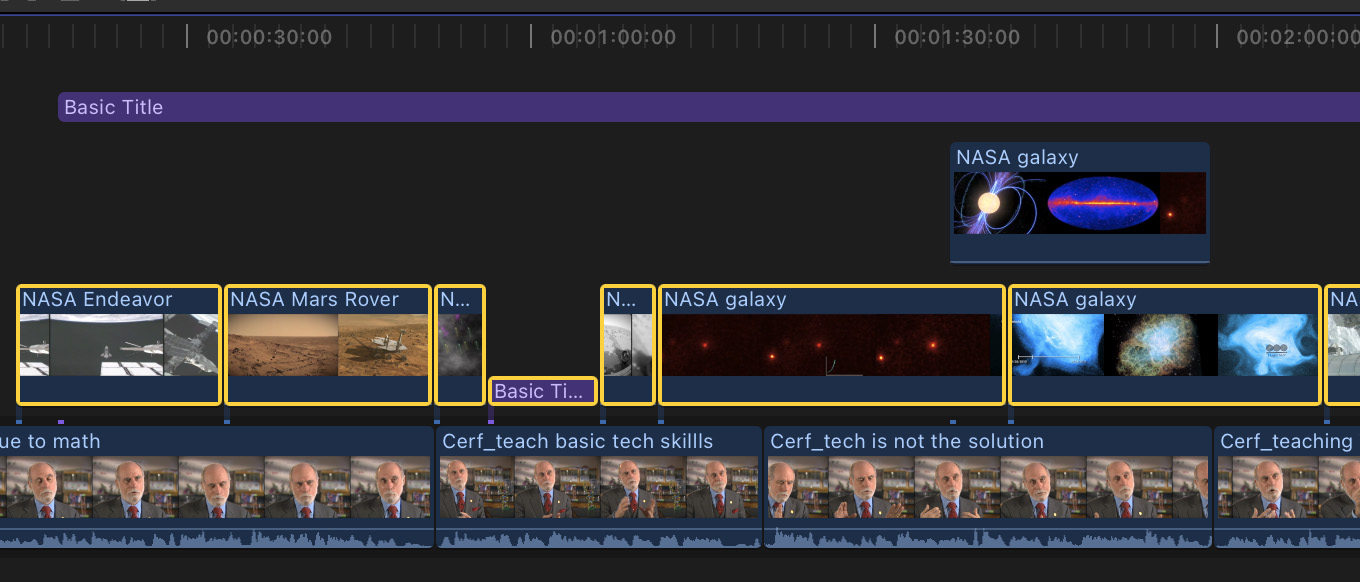The height and width of the screenshot is (582, 1360).
Task: Select the Cerf_teach basic tech skillls clip
Action: 599,487
